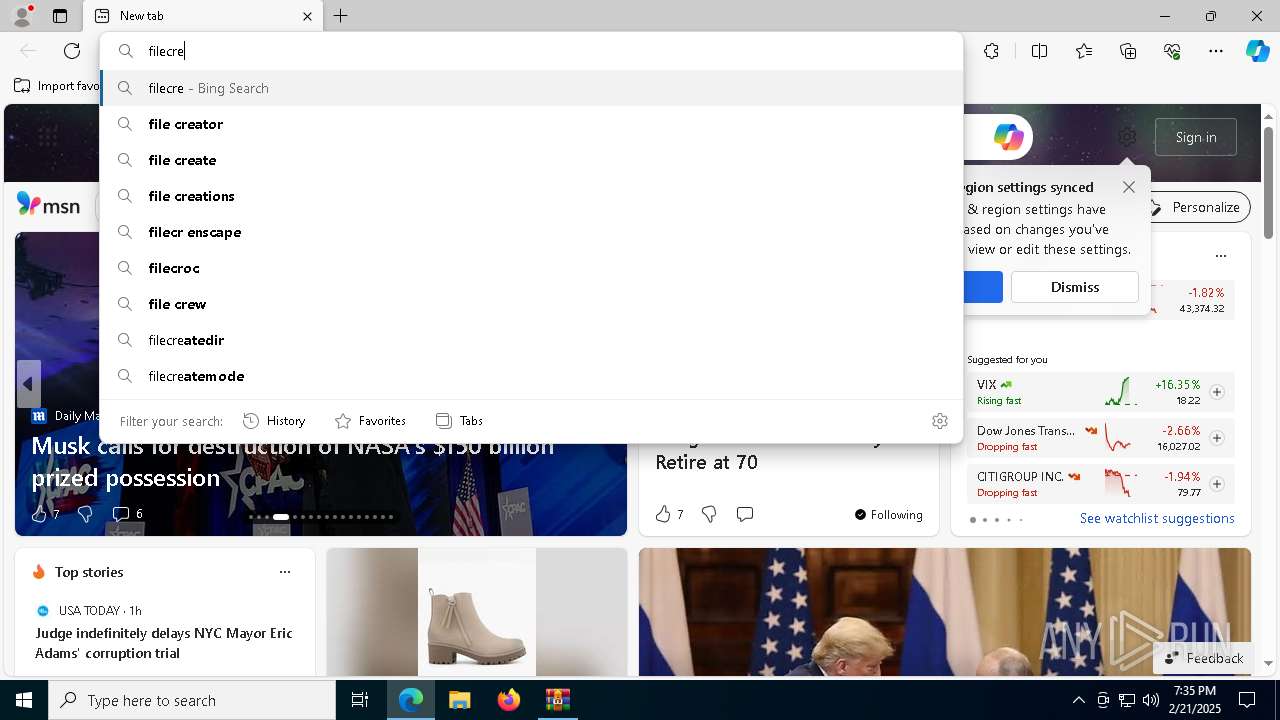Screen dimensions: 1280x720
Task: Open Browser essentials heart icon
Action: [1172, 51]
